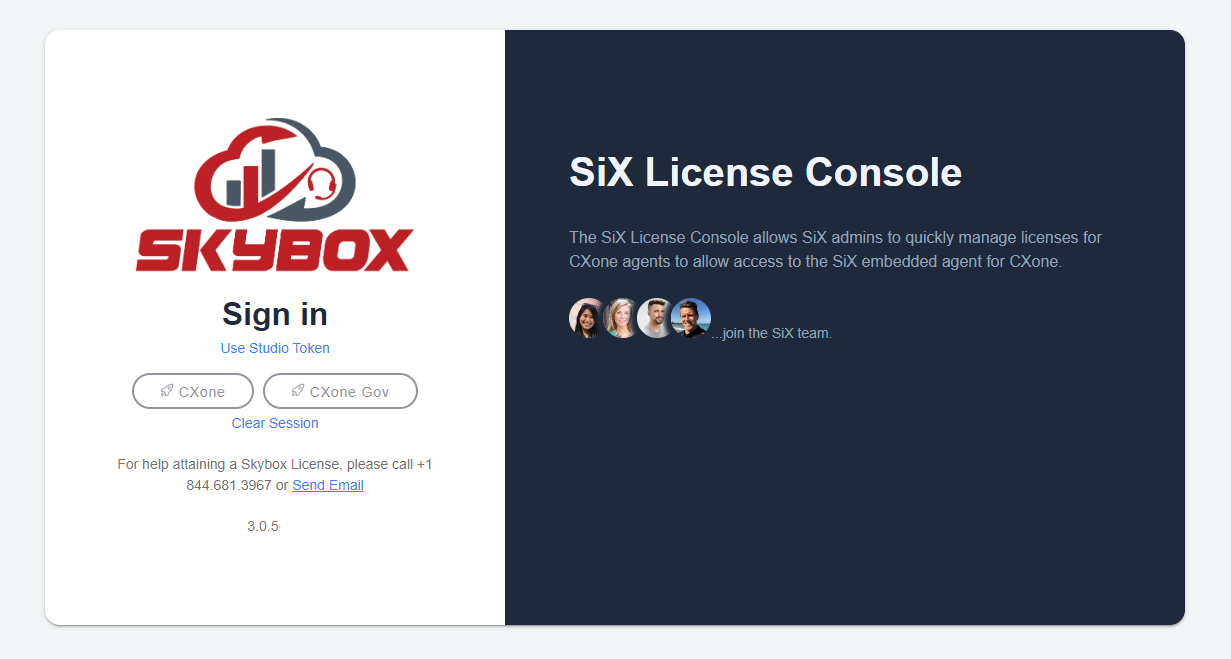Click the '...join the SiX team' text
The image size is (1231, 659).
pos(771,333)
